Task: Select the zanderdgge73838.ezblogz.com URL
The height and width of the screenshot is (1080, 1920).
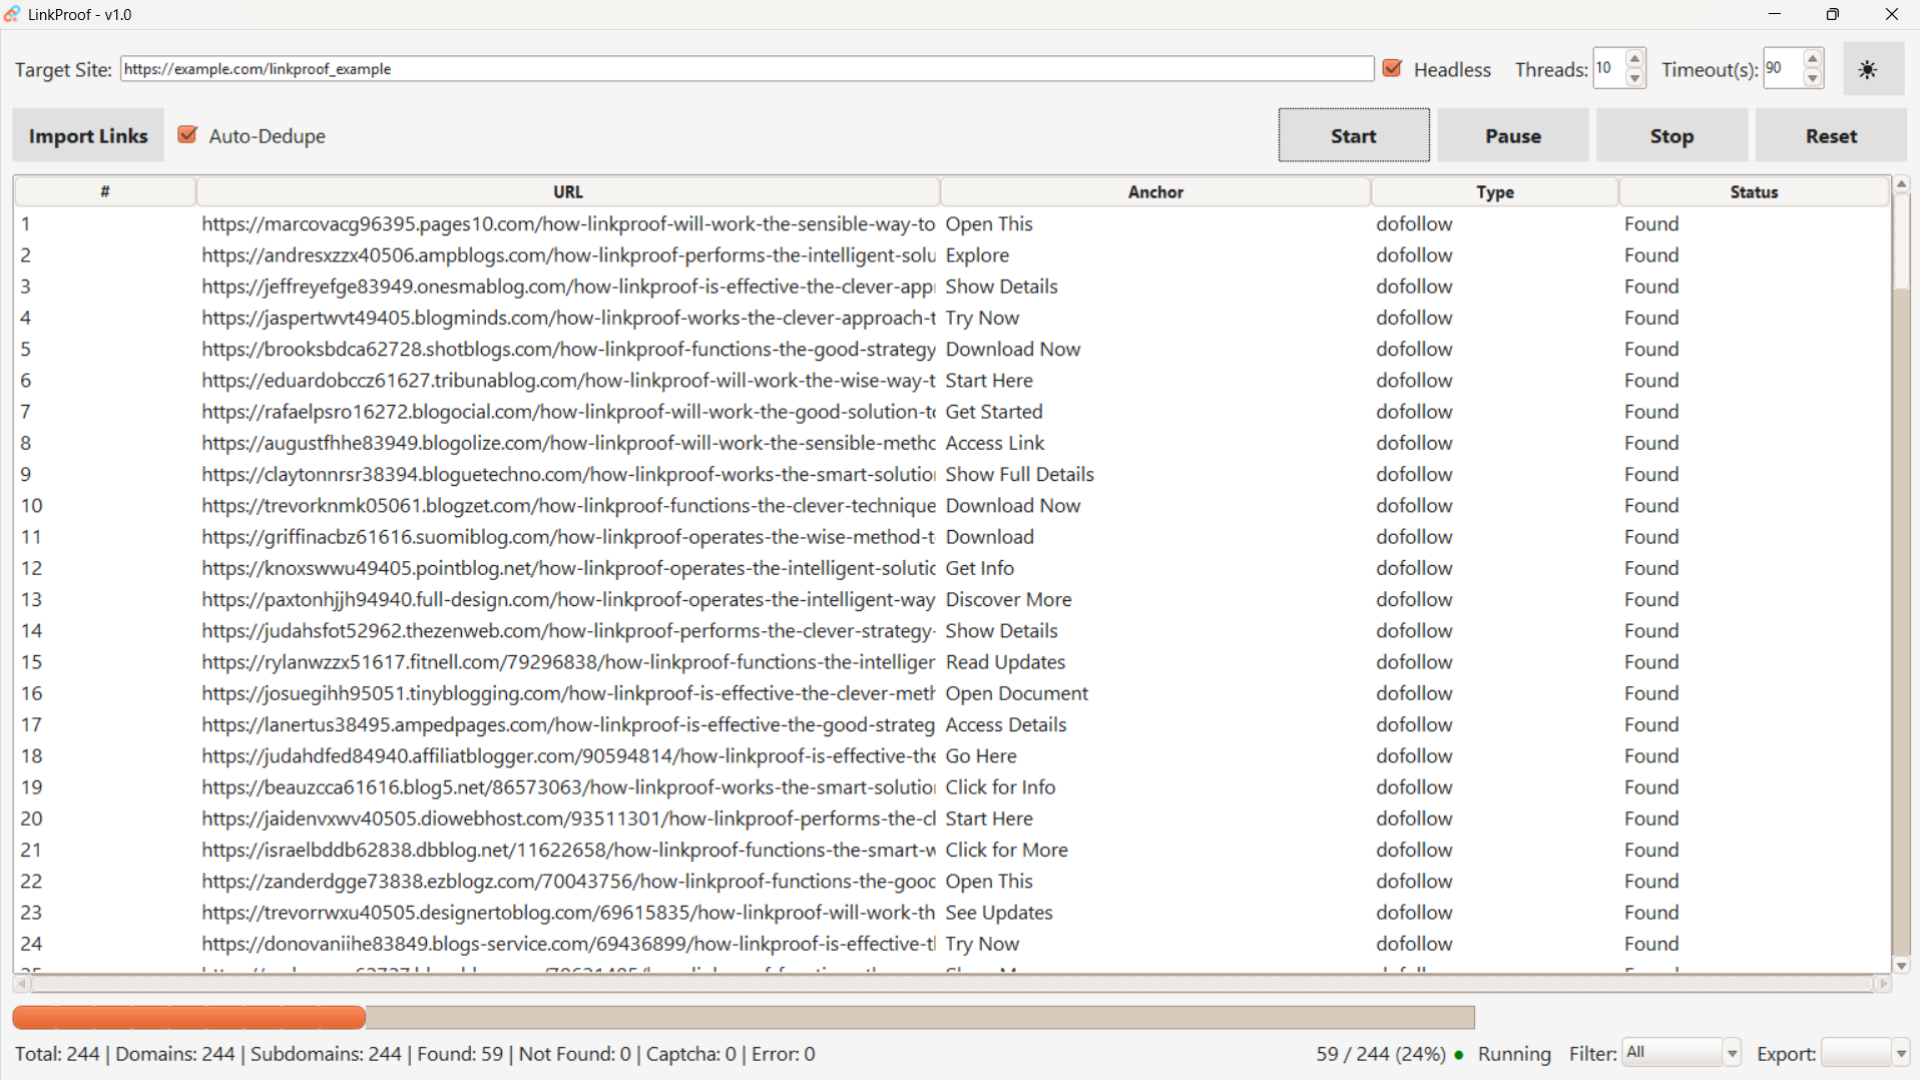Action: click(568, 881)
